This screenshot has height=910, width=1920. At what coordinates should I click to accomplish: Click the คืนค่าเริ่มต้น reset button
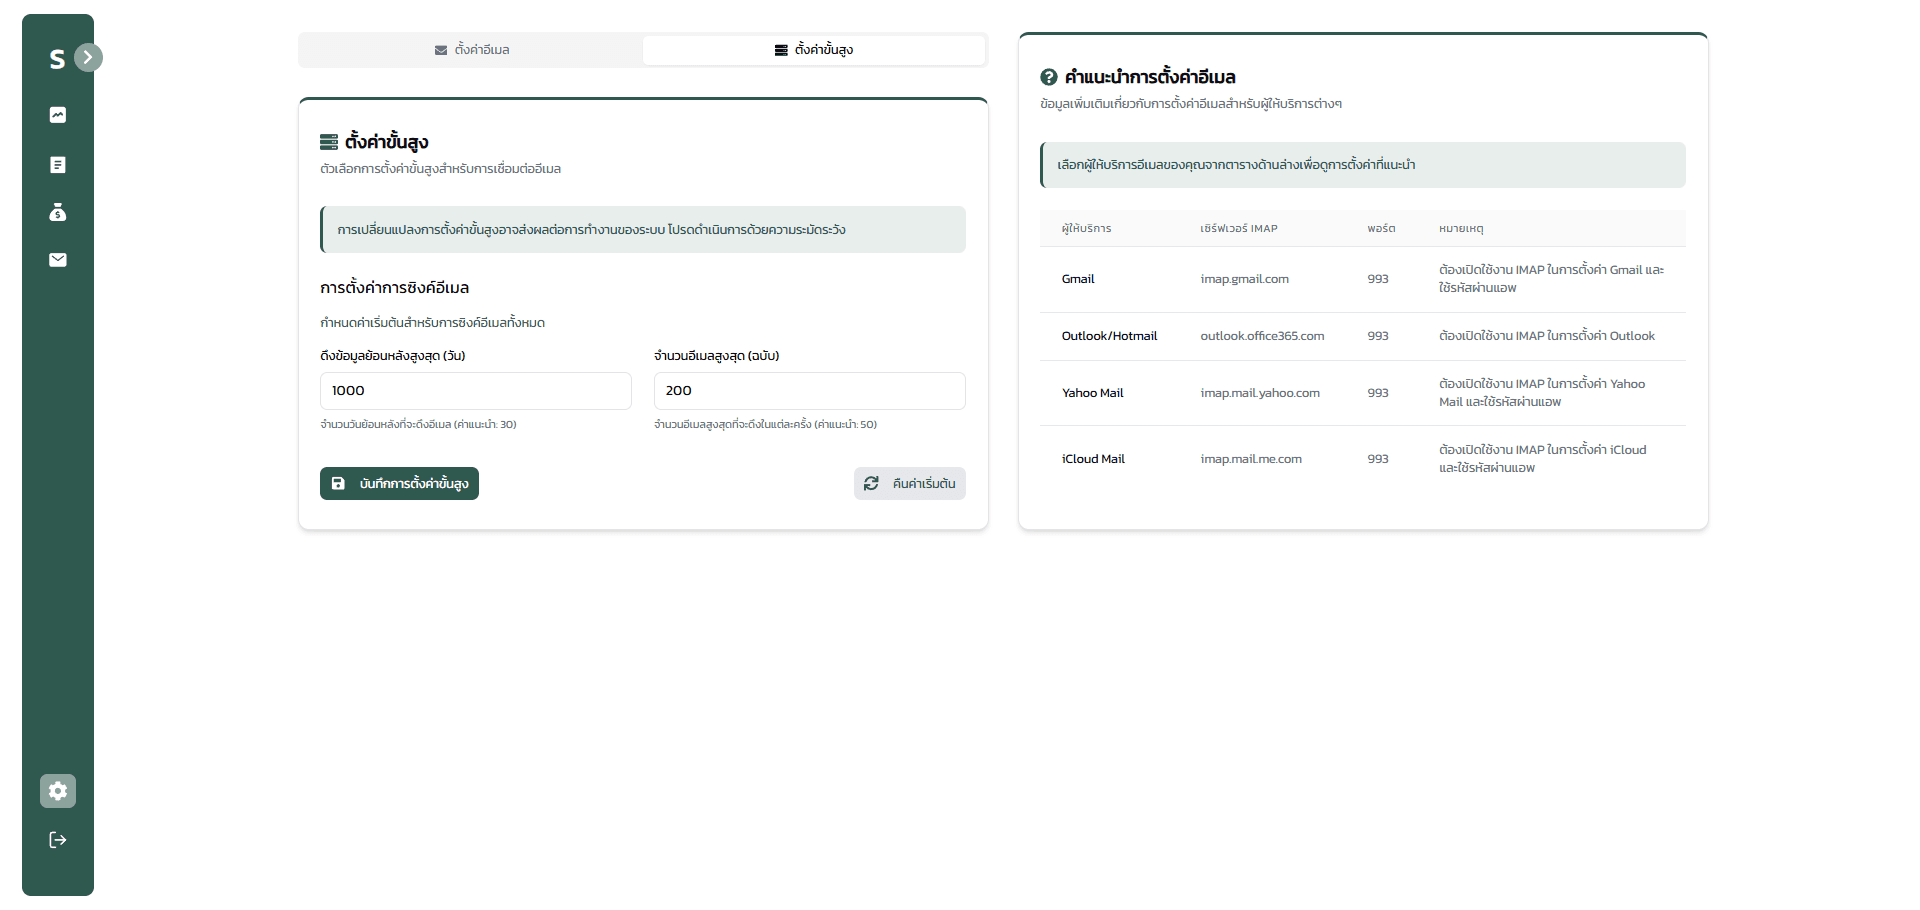click(910, 484)
